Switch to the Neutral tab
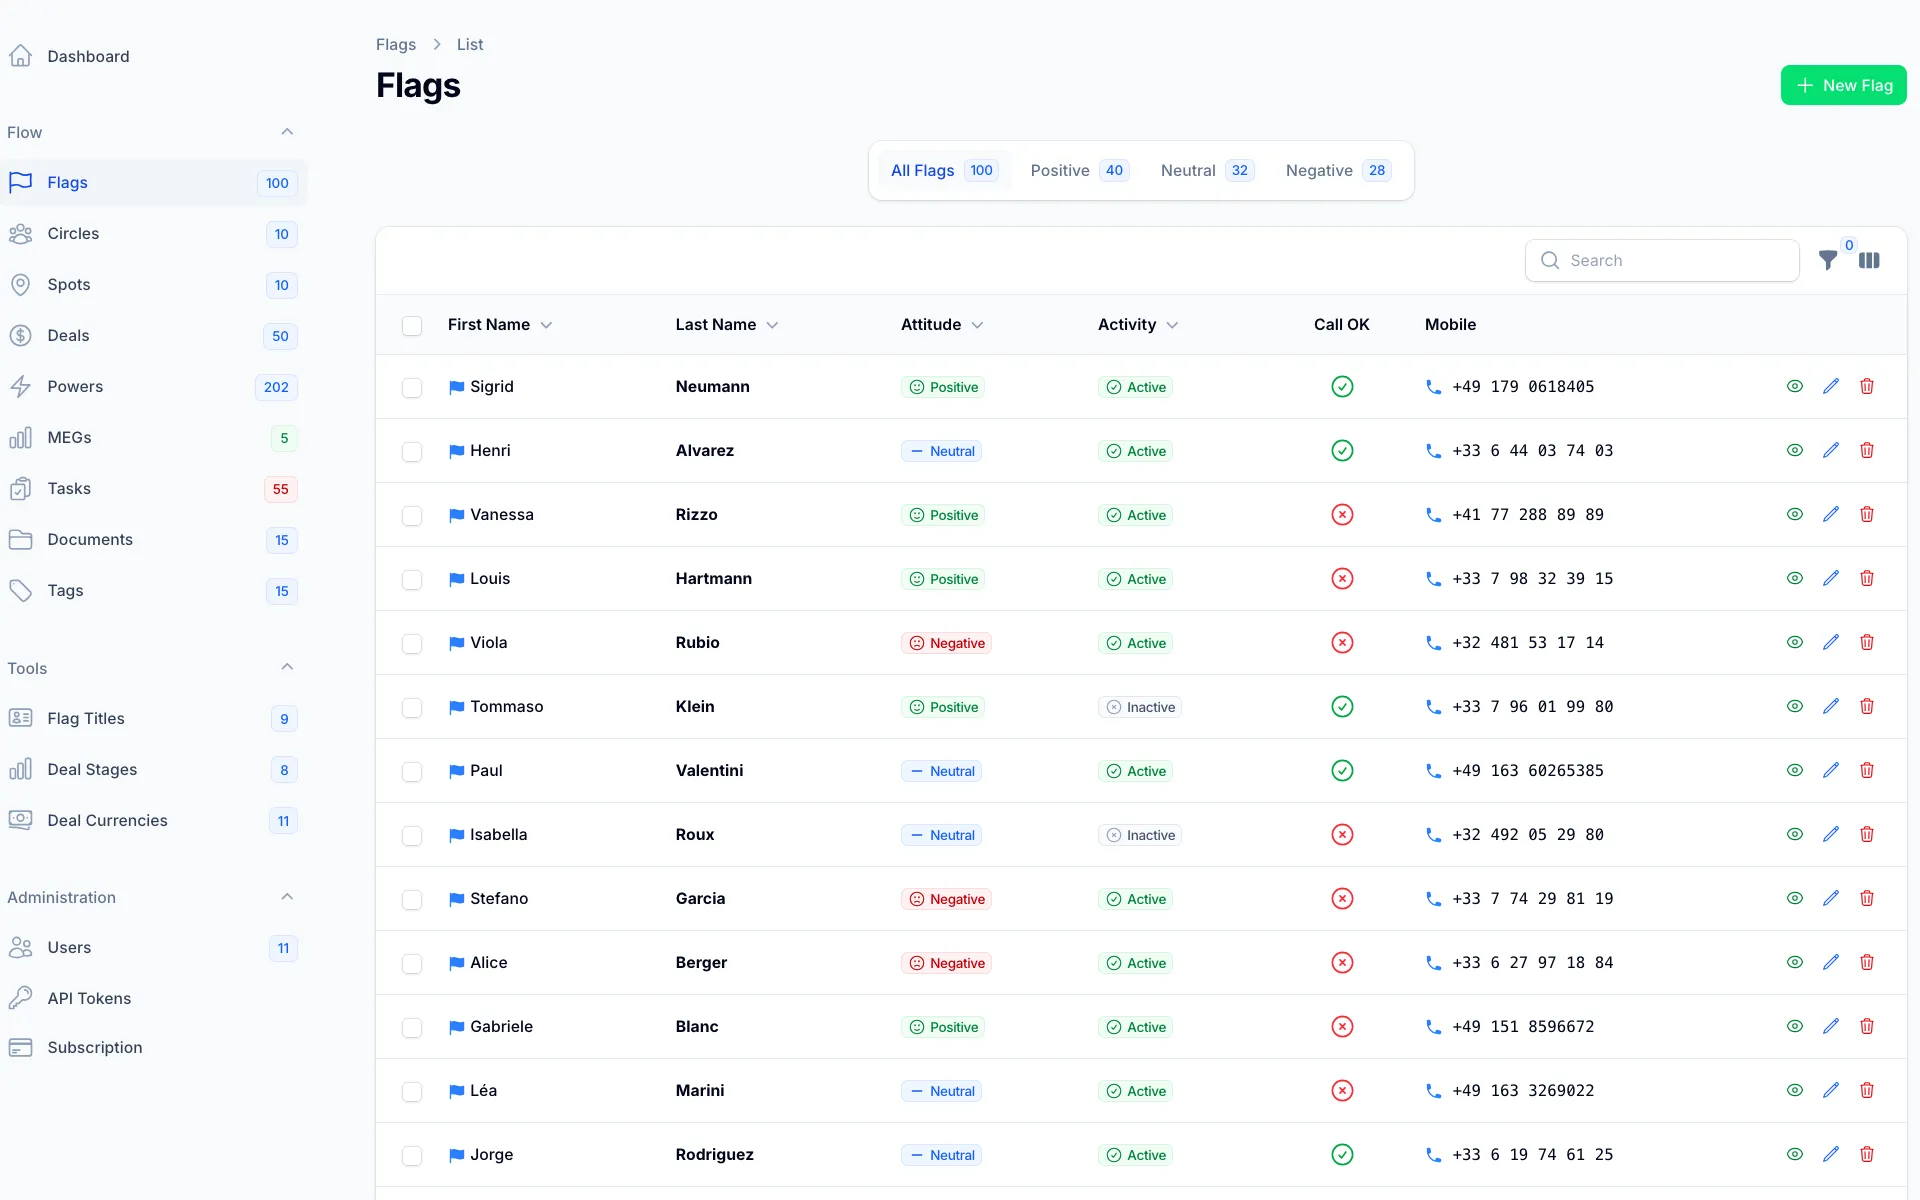This screenshot has height=1200, width=1920. coord(1207,171)
